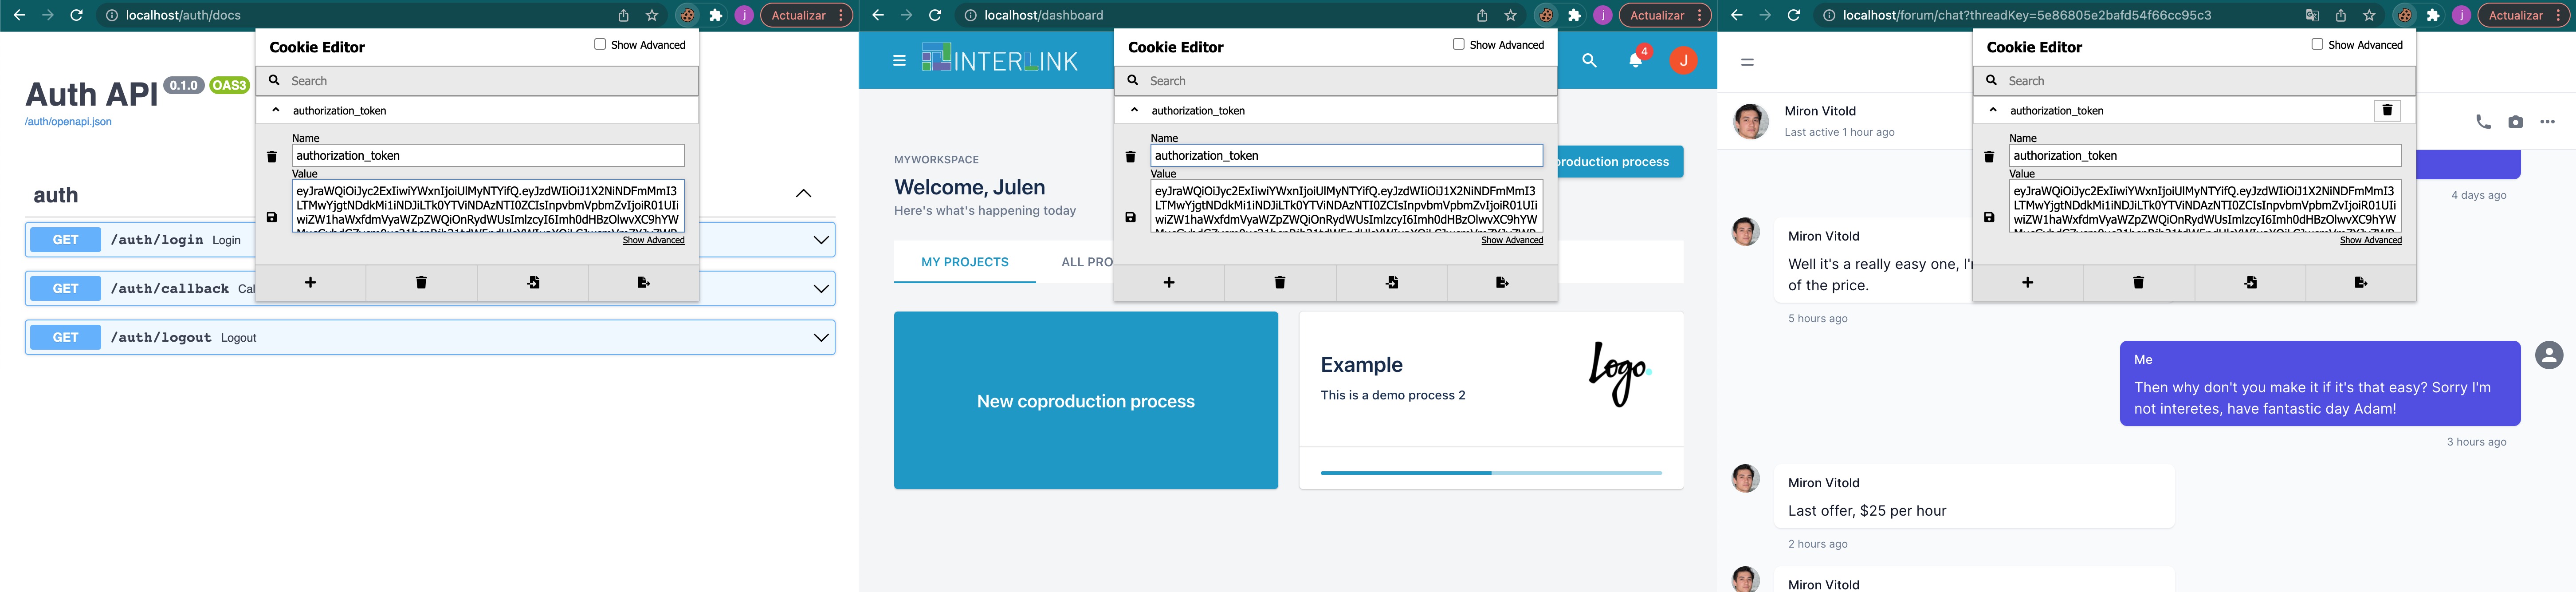The height and width of the screenshot is (592, 2576).
Task: Open the hamburger menu in the Interlink dashboard
Action: tap(899, 61)
